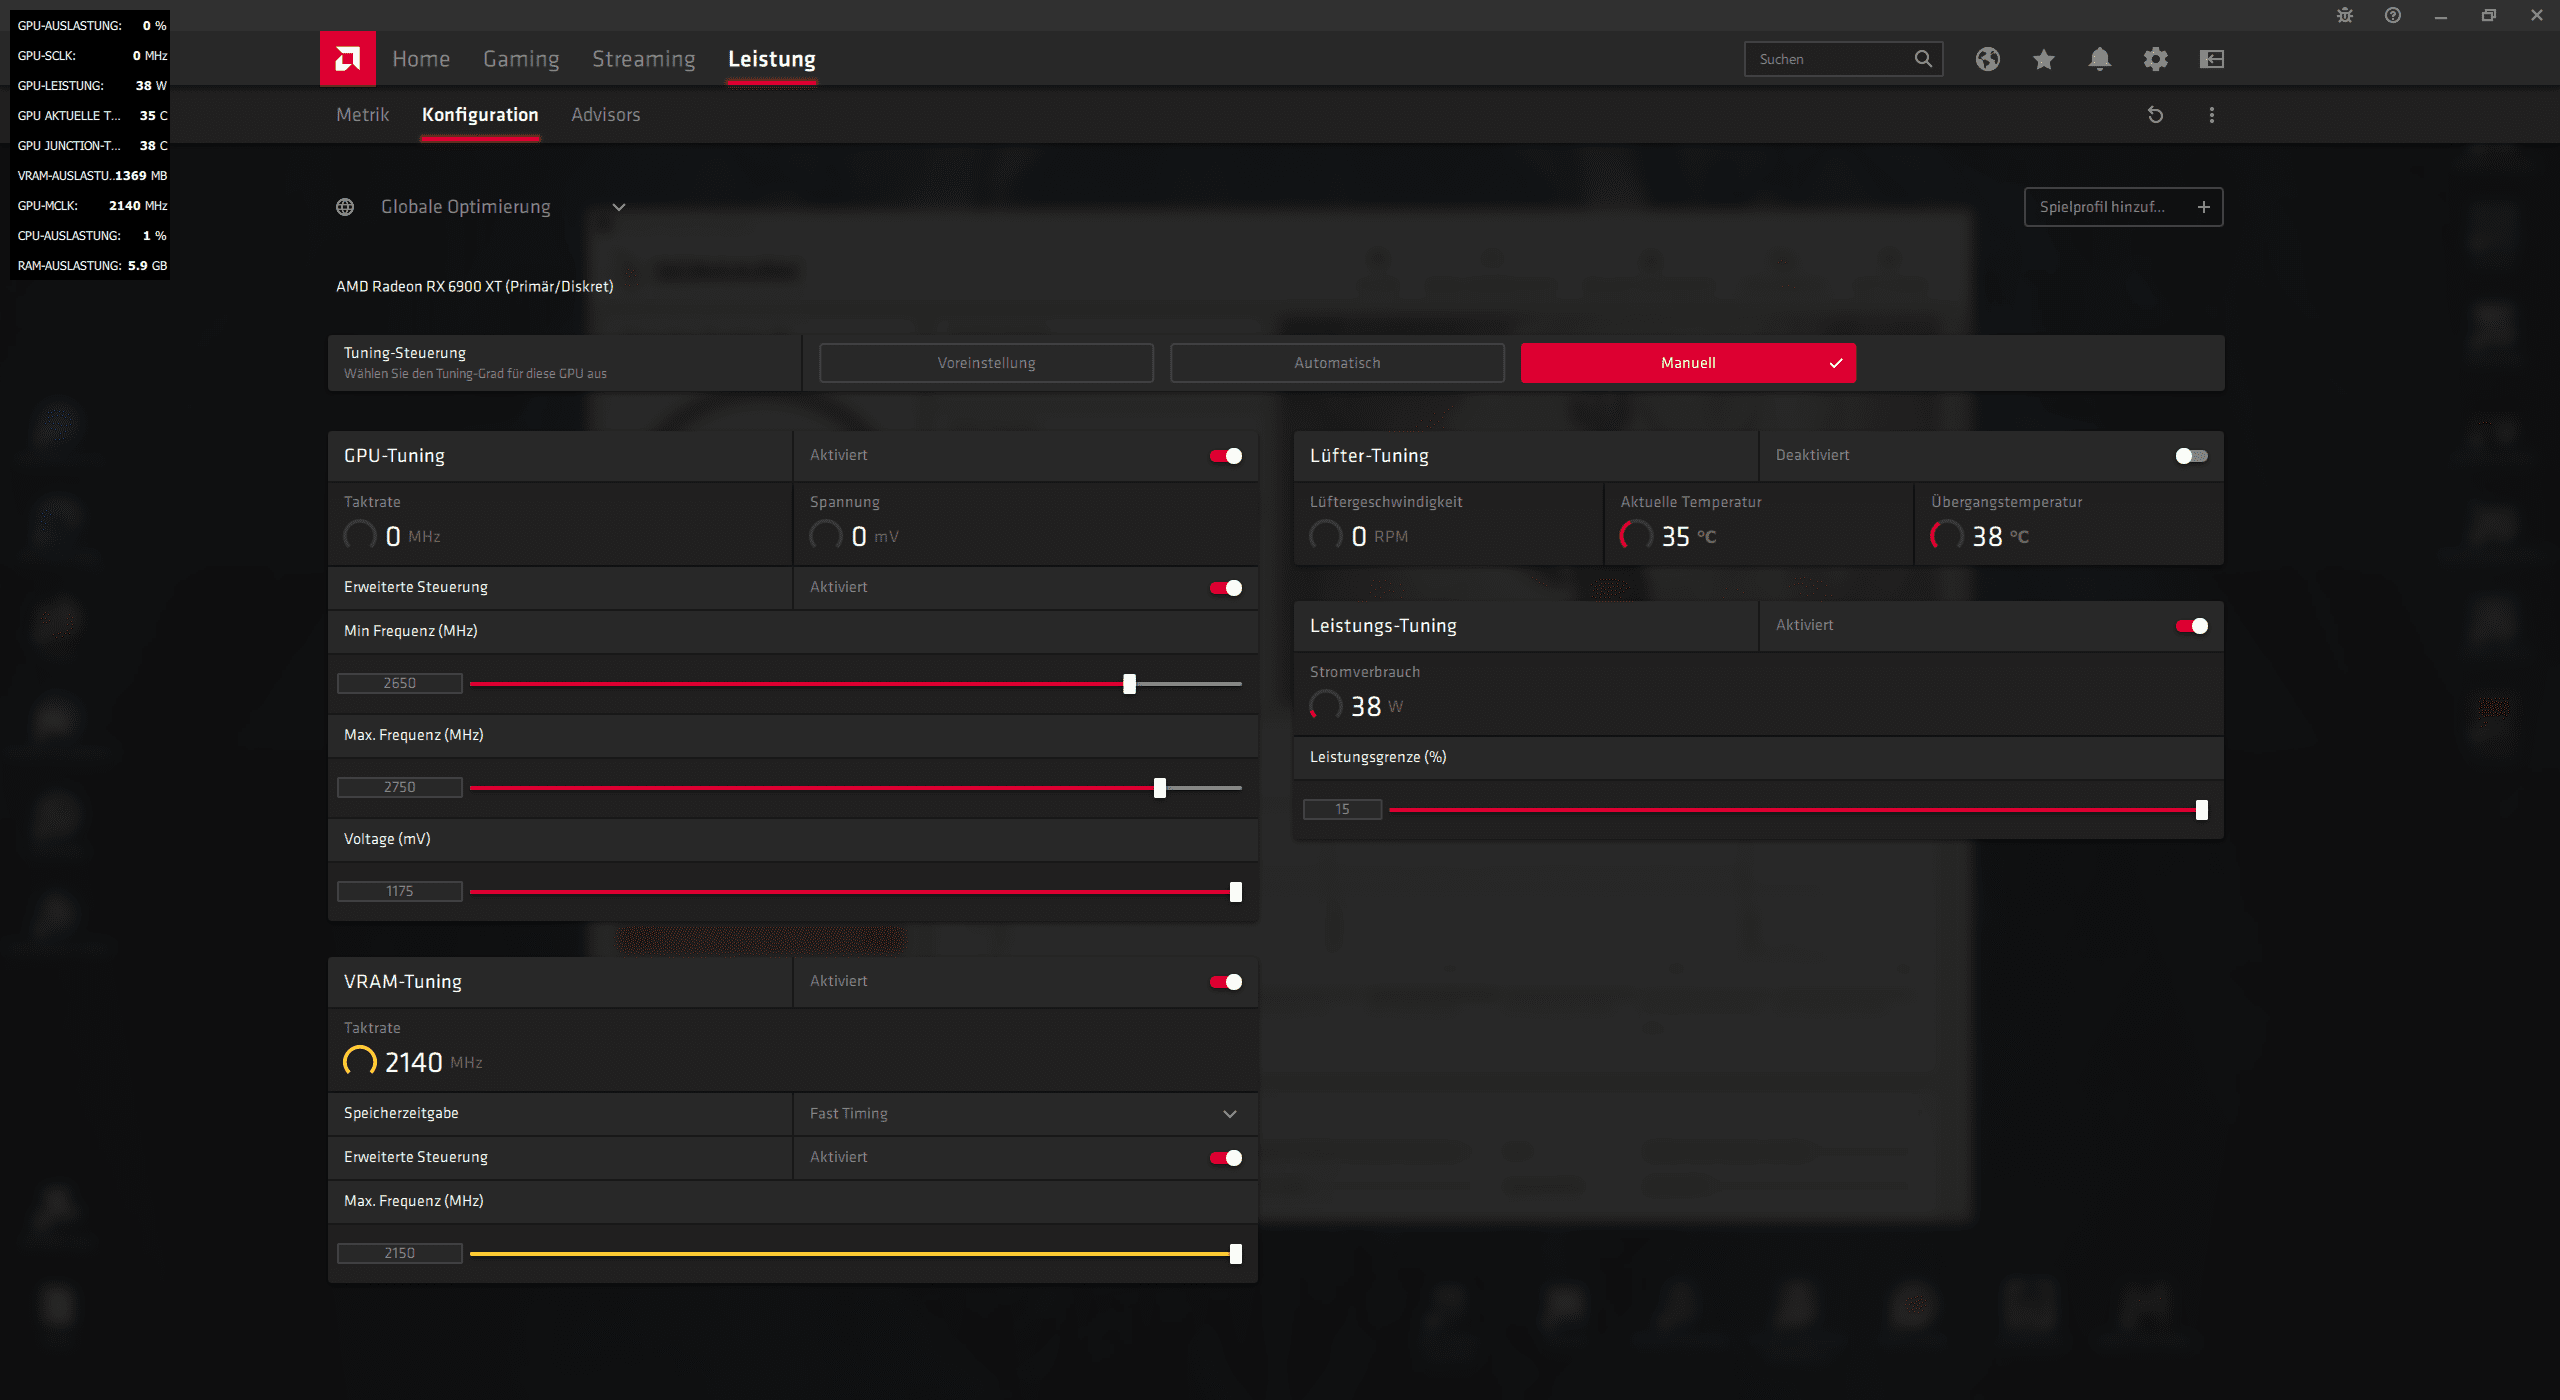2560x1400 pixels.
Task: Open settings gear icon
Action: click(x=2156, y=59)
